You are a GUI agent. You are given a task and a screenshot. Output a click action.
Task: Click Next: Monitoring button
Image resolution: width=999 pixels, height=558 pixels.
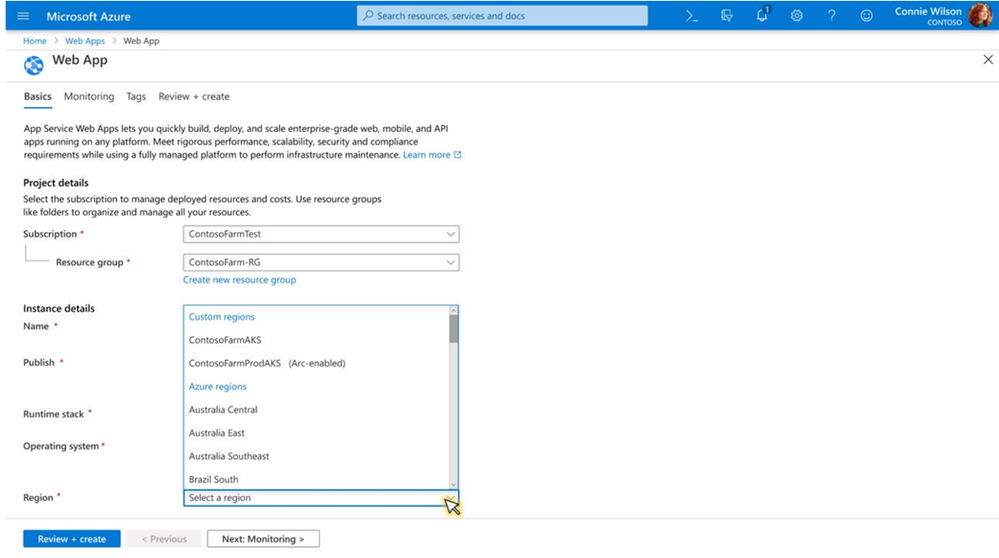[x=263, y=539]
